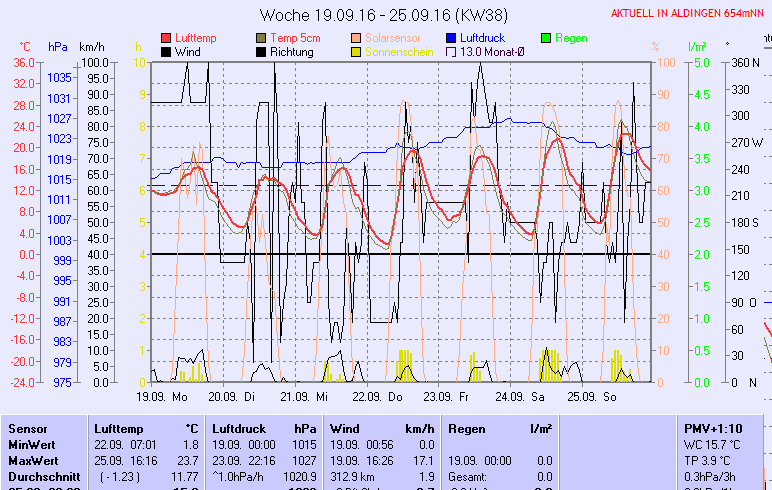Click the white 13.0 Monat-Ø legend box
772x490 pixels.
pos(452,52)
